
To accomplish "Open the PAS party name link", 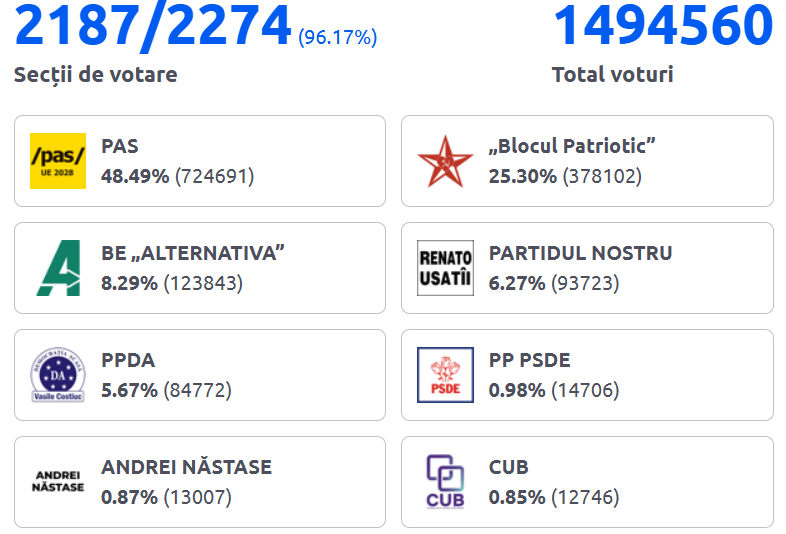I will tap(120, 147).
